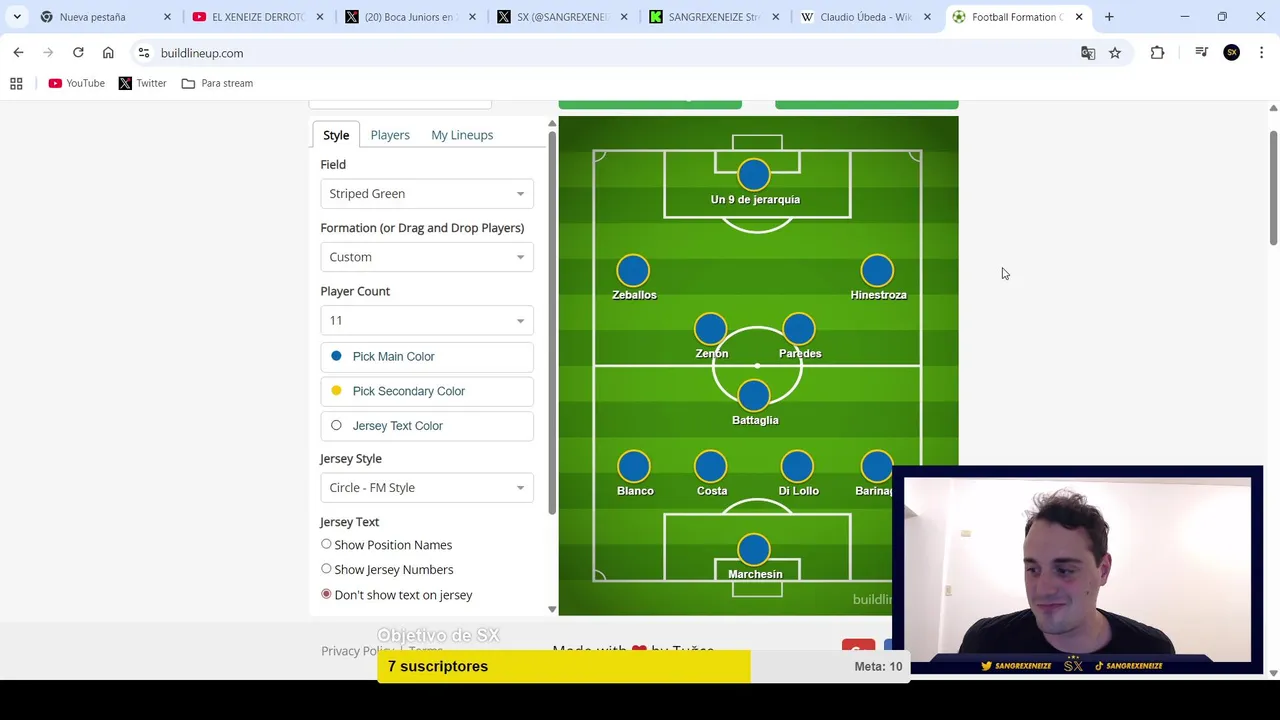Reload the page with the refresh icon

78,53
